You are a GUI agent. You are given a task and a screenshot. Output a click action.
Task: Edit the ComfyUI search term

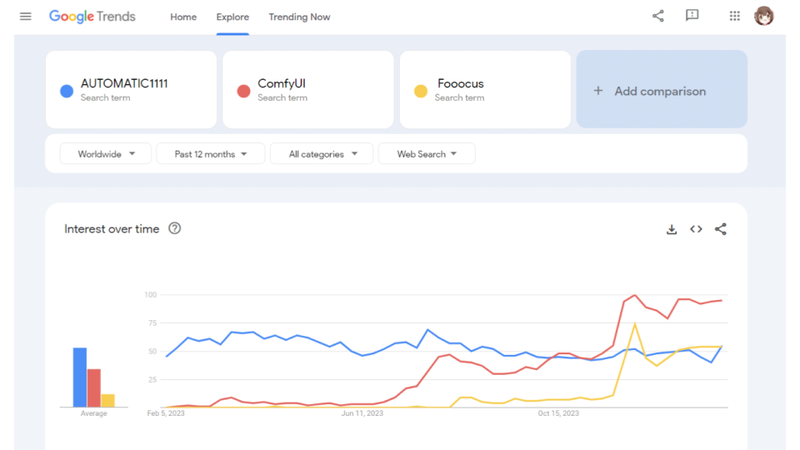point(308,89)
